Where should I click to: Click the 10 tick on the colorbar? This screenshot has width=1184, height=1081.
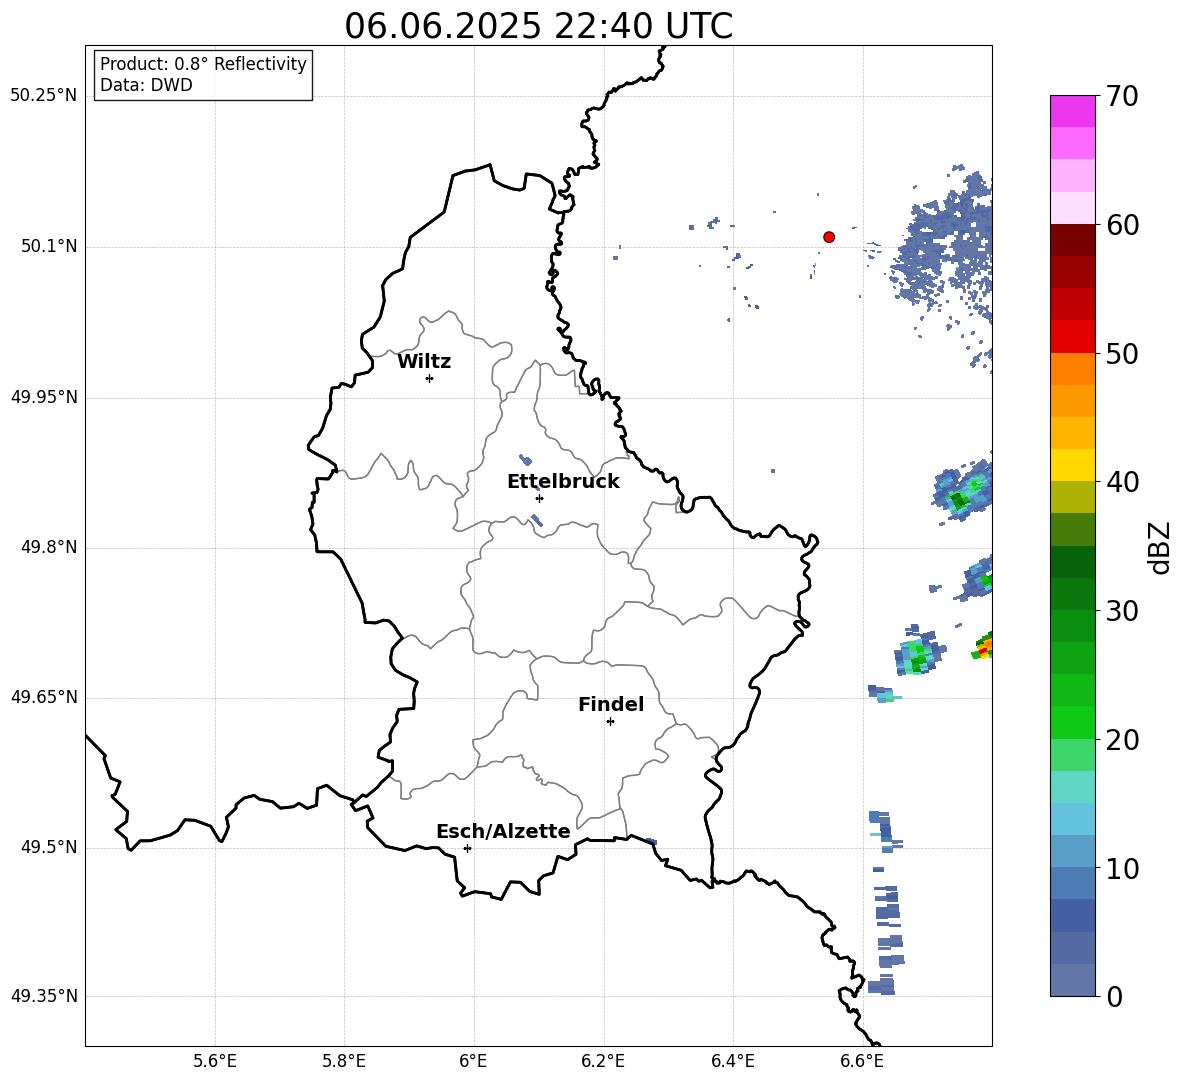click(x=1122, y=868)
